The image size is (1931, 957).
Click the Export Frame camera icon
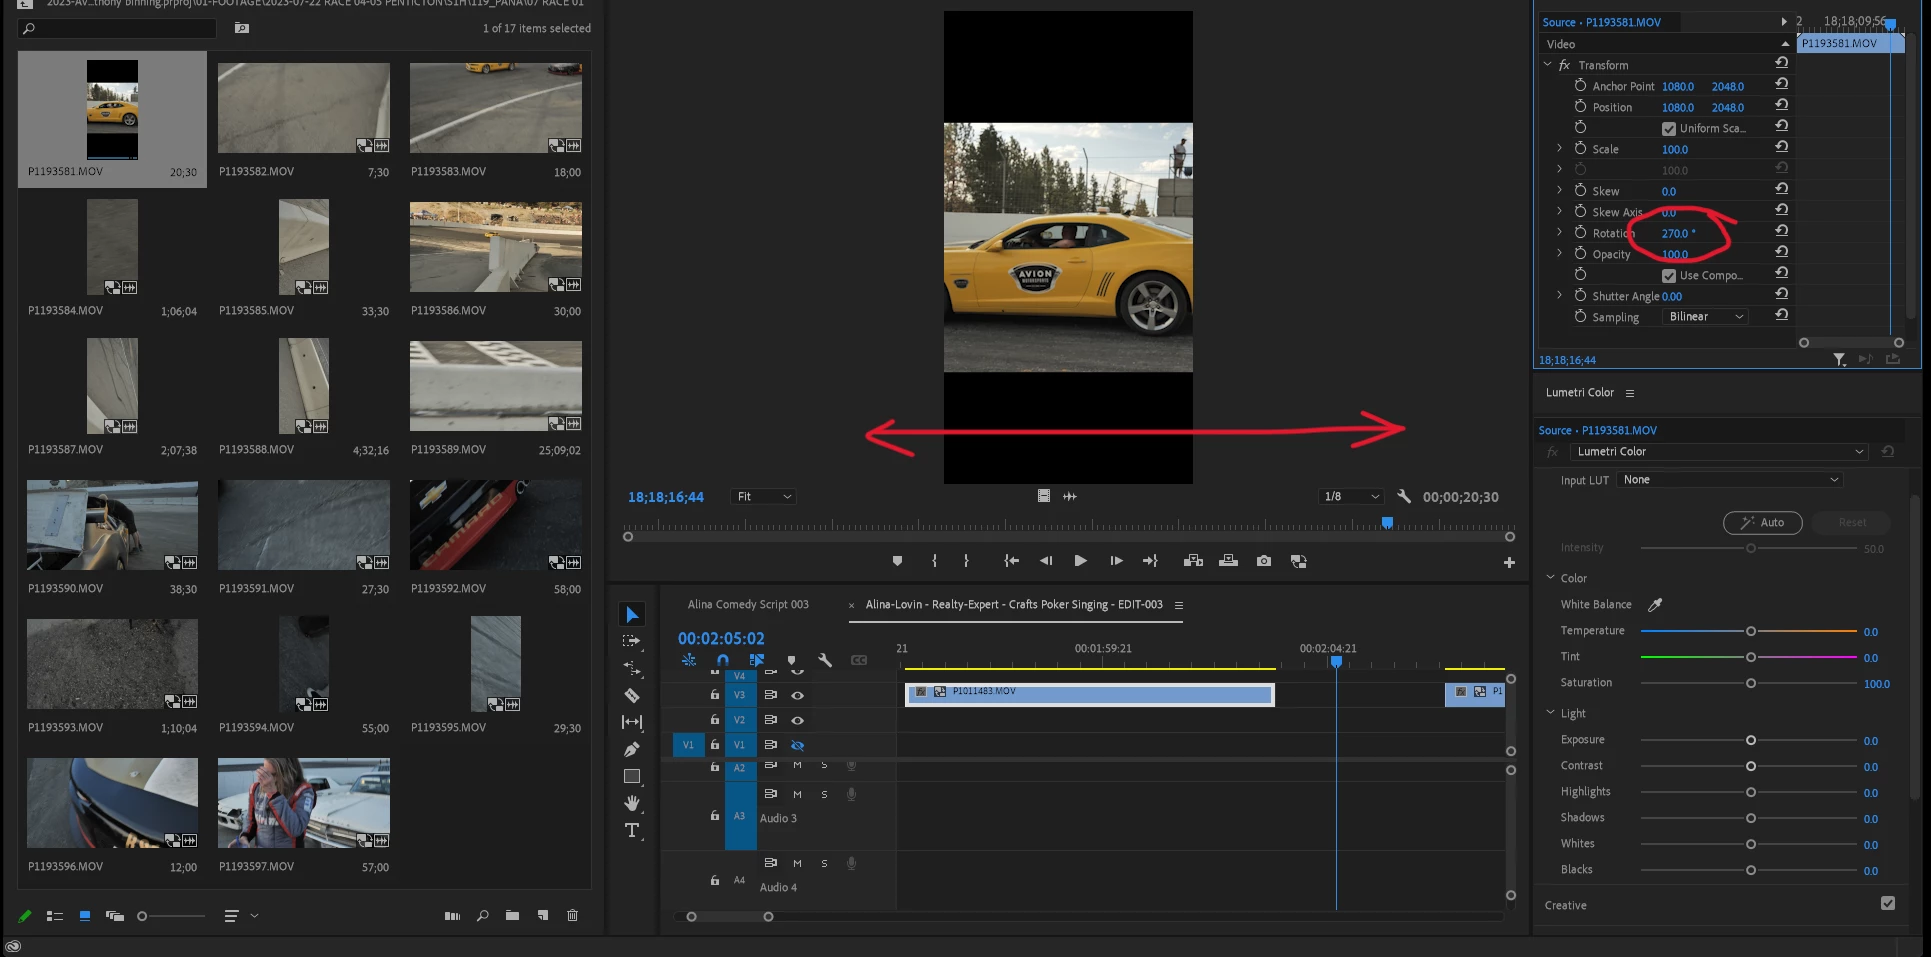pyautogui.click(x=1264, y=561)
